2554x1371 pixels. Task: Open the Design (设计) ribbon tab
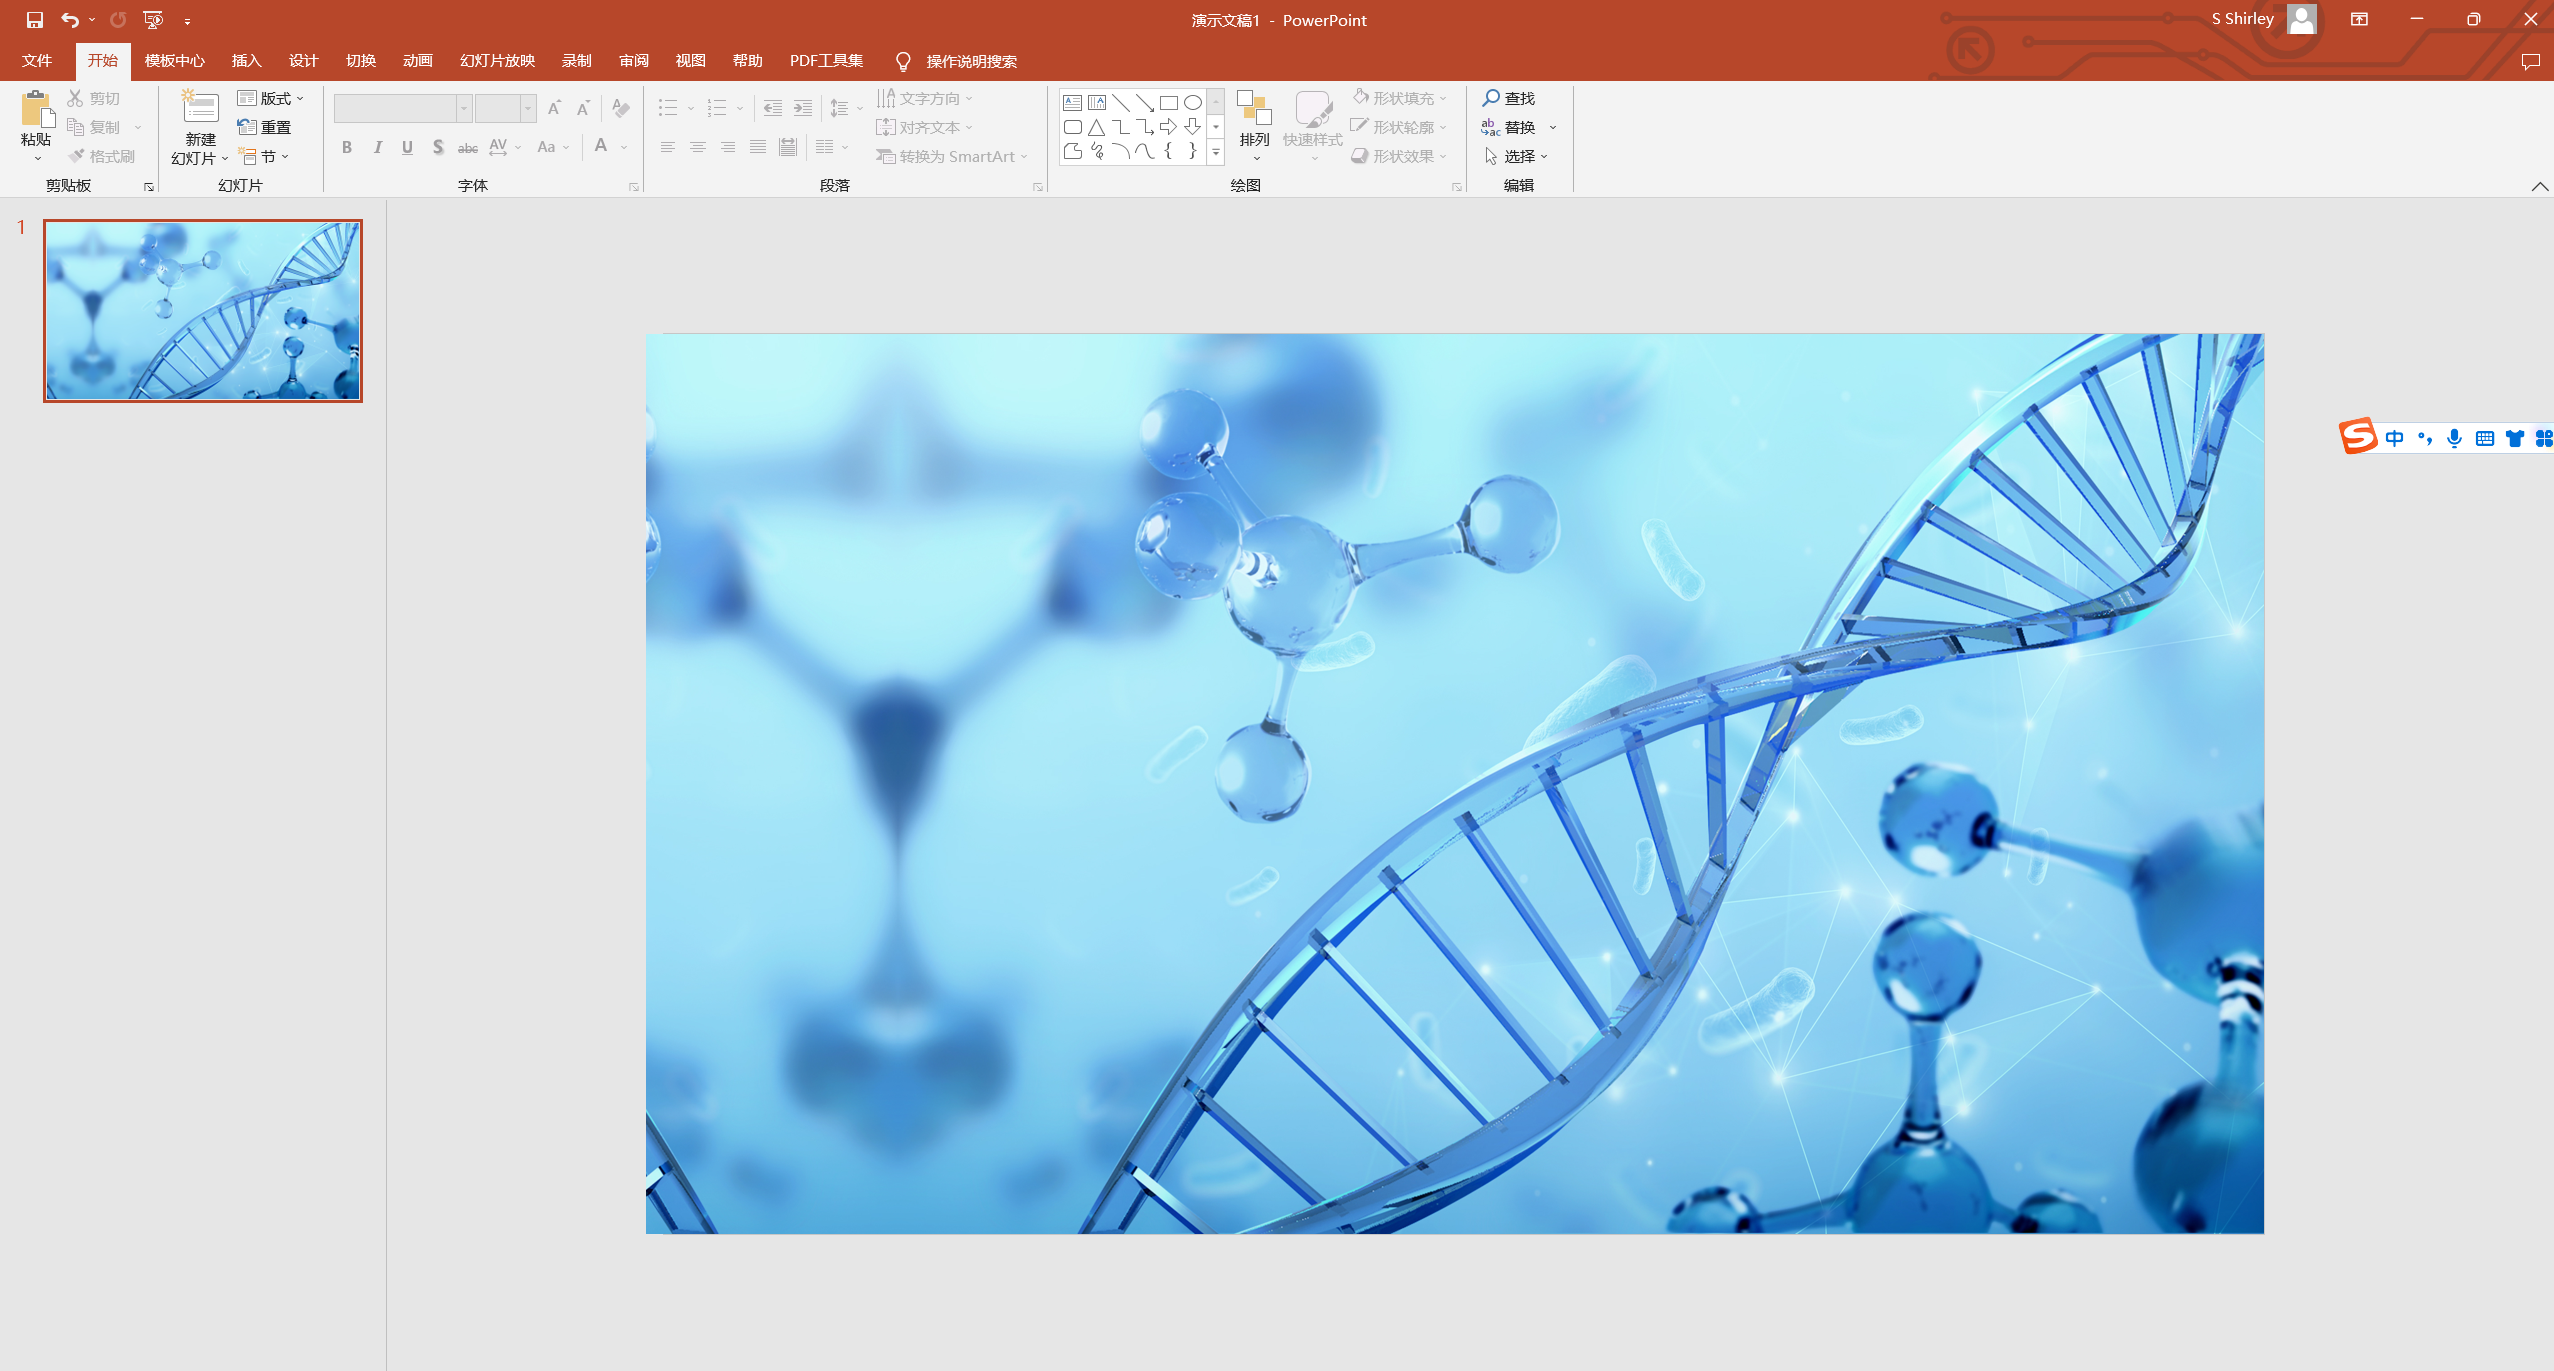tap(303, 61)
